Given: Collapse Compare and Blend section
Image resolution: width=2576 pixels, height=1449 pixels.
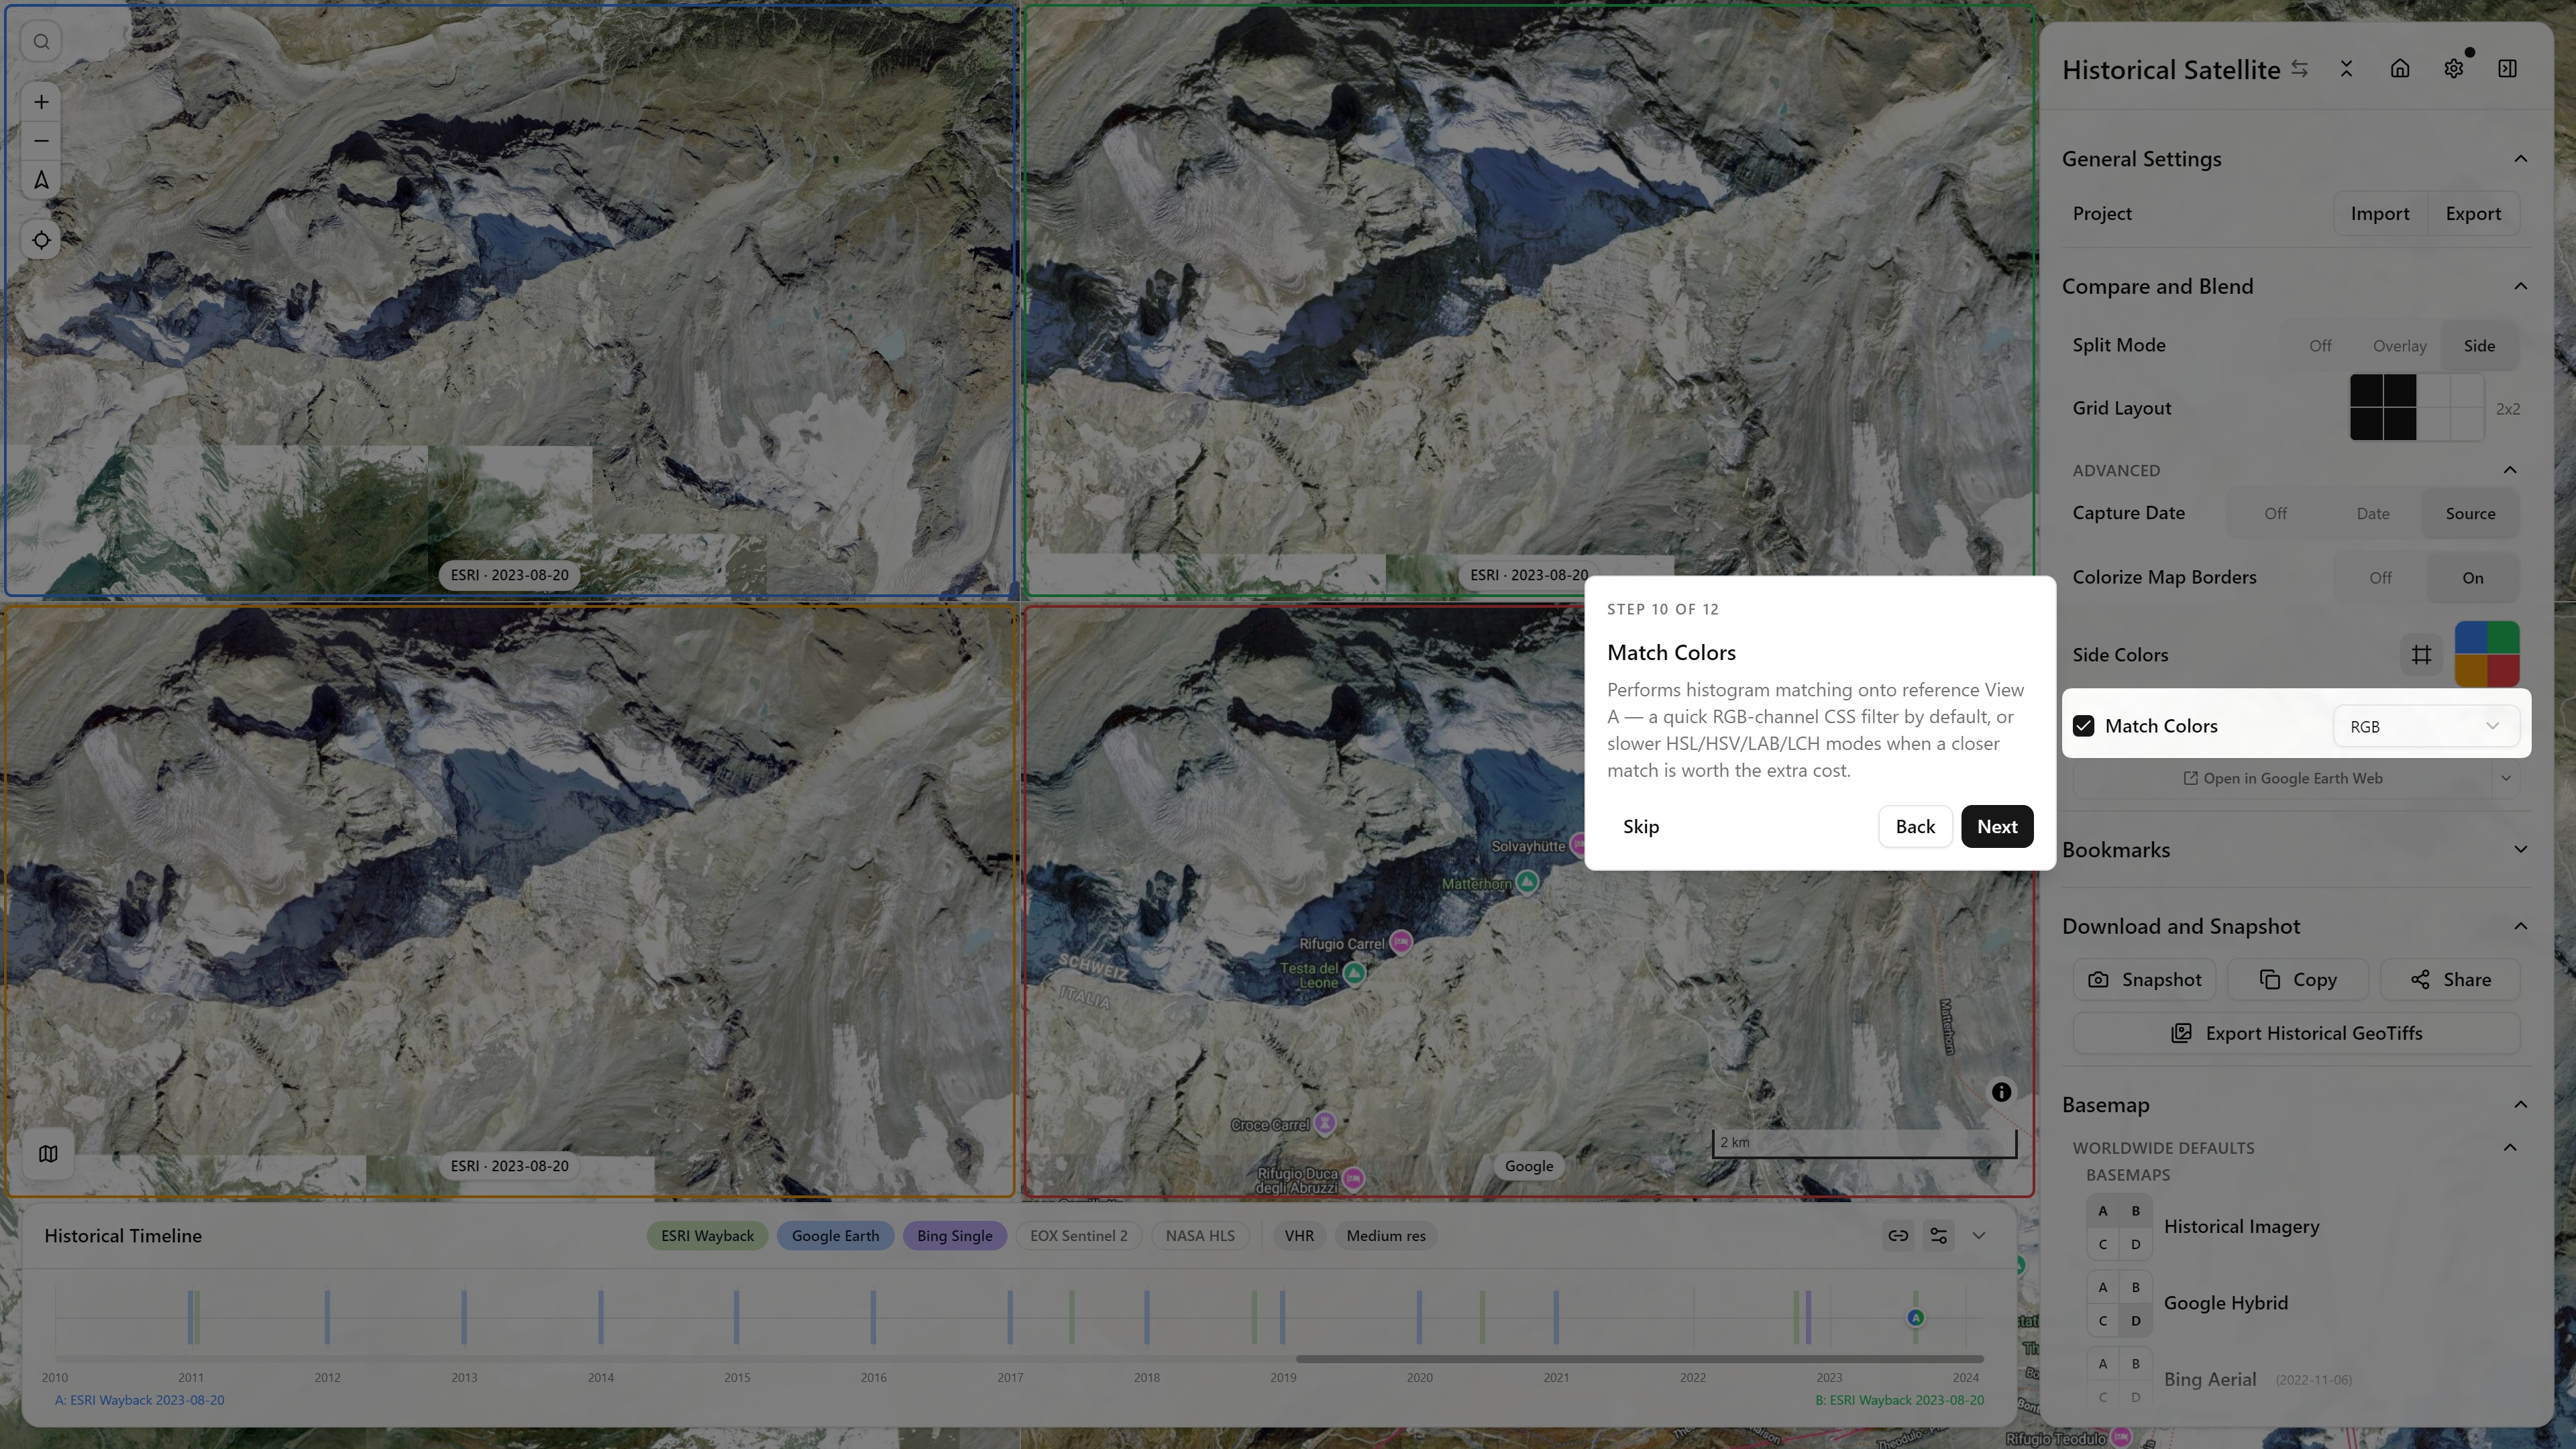Looking at the screenshot, I should [2520, 287].
